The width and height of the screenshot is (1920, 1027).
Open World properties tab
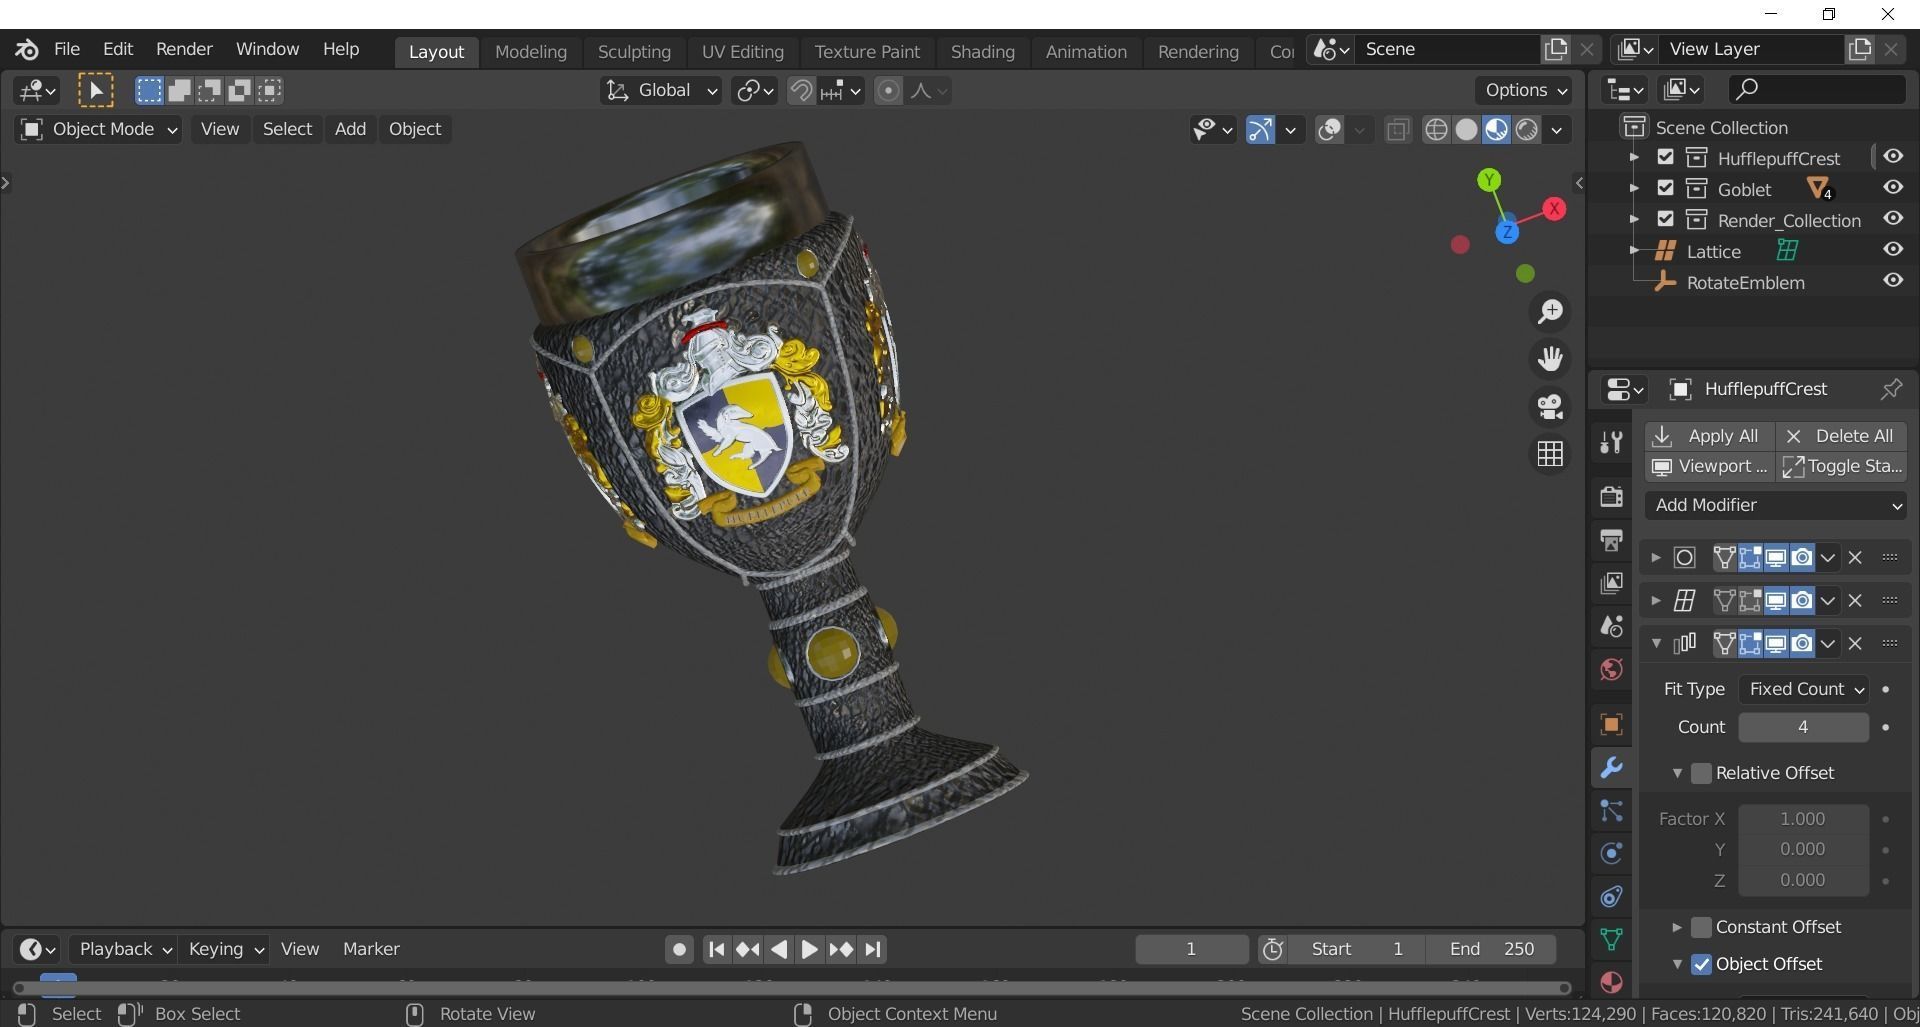point(1611,669)
